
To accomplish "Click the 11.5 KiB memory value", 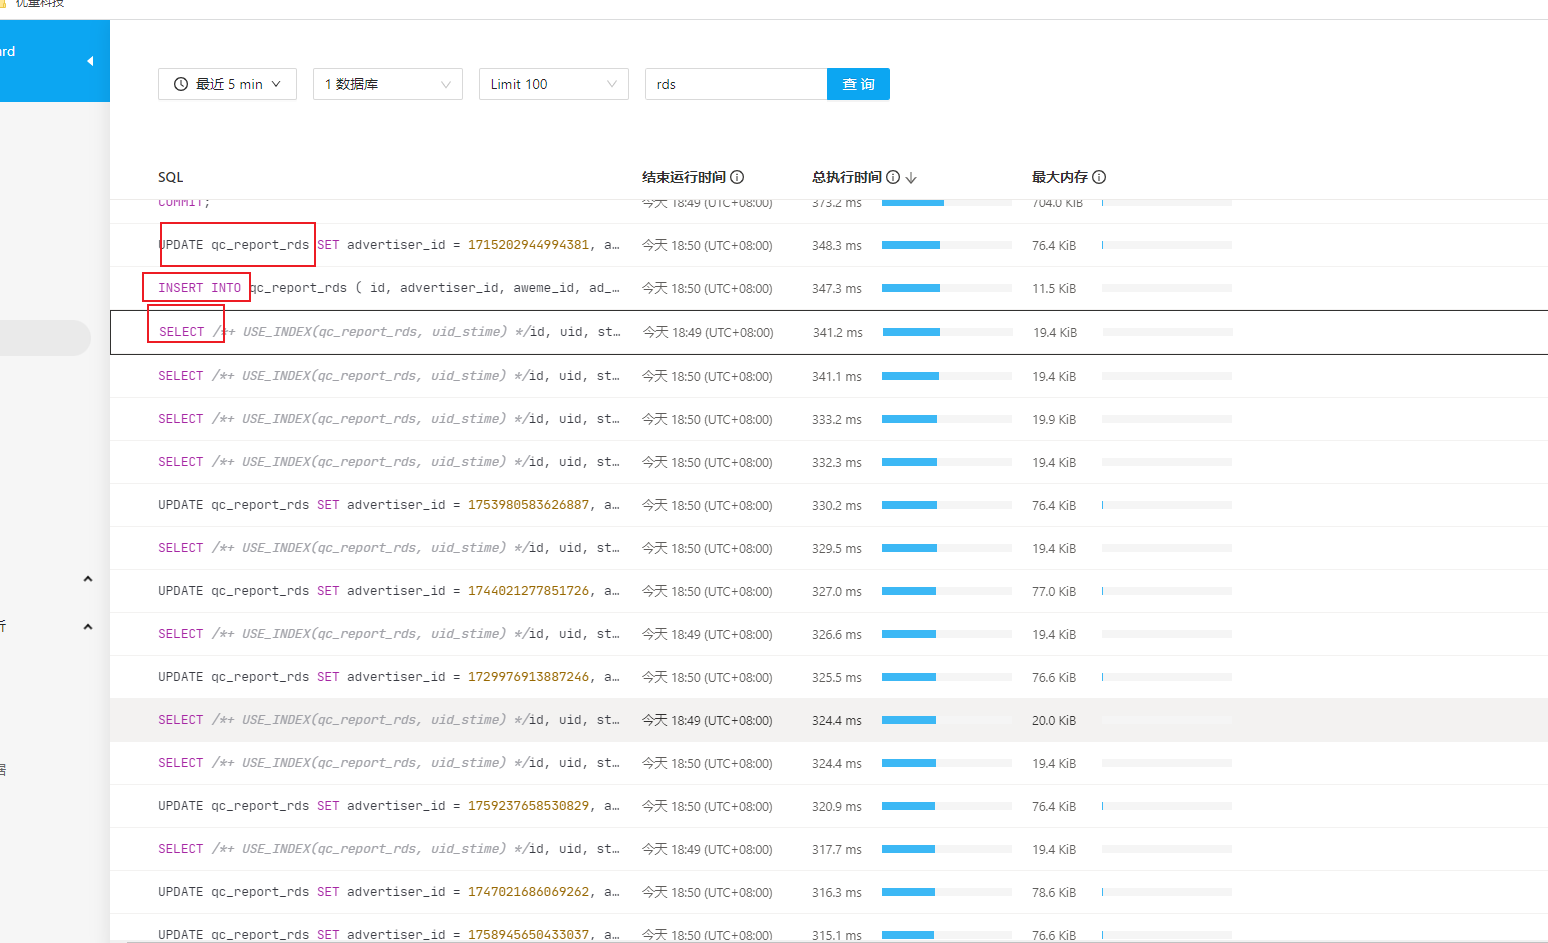I will tap(1054, 288).
